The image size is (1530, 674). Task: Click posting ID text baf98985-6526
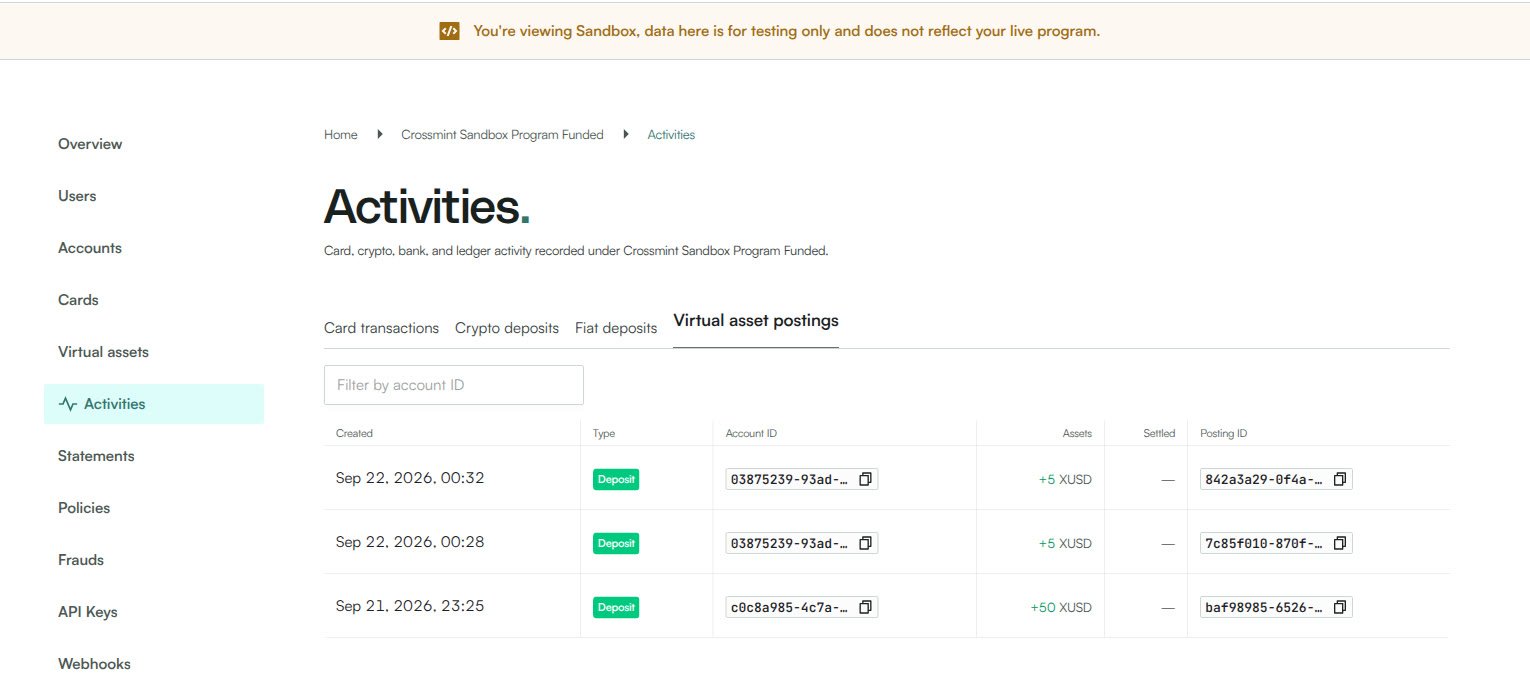point(1264,607)
